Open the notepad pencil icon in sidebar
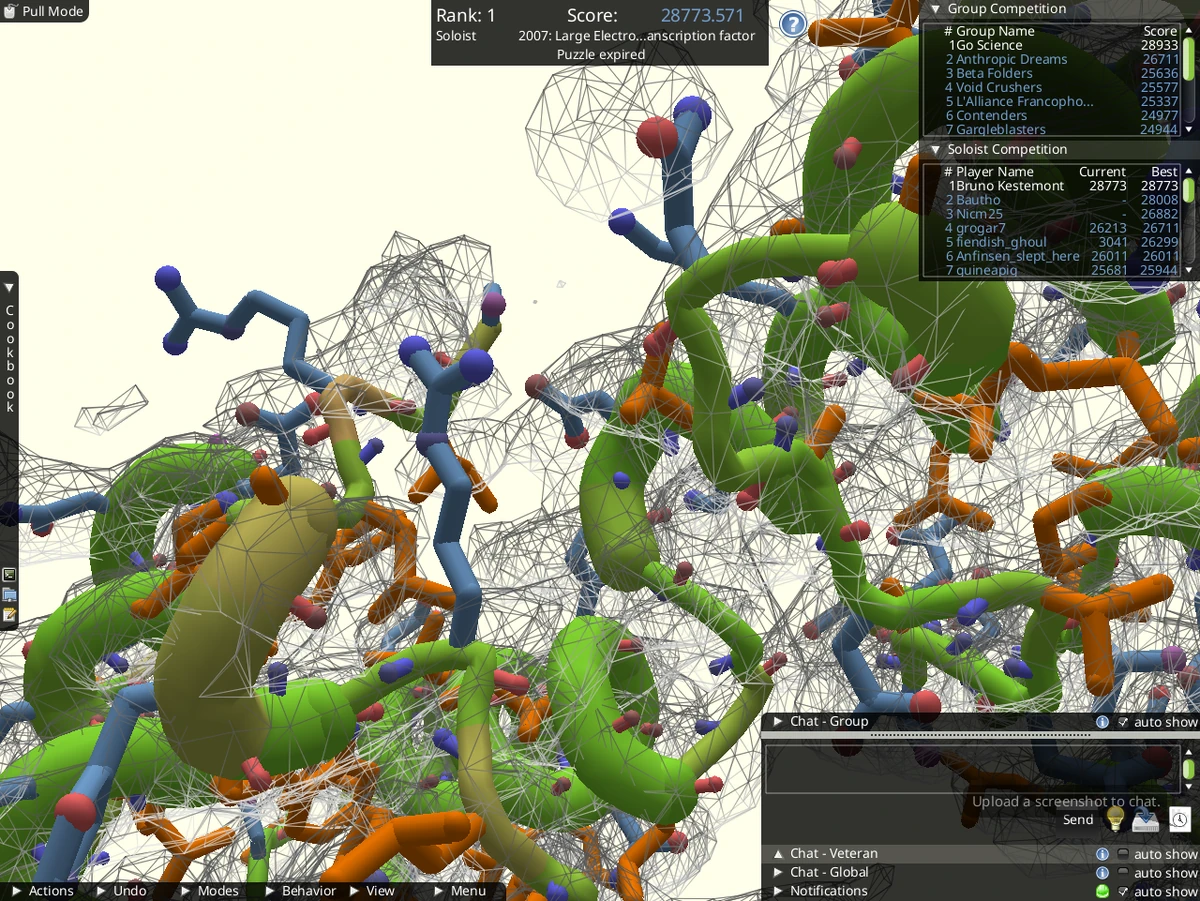Image resolution: width=1200 pixels, height=901 pixels. tap(9, 614)
